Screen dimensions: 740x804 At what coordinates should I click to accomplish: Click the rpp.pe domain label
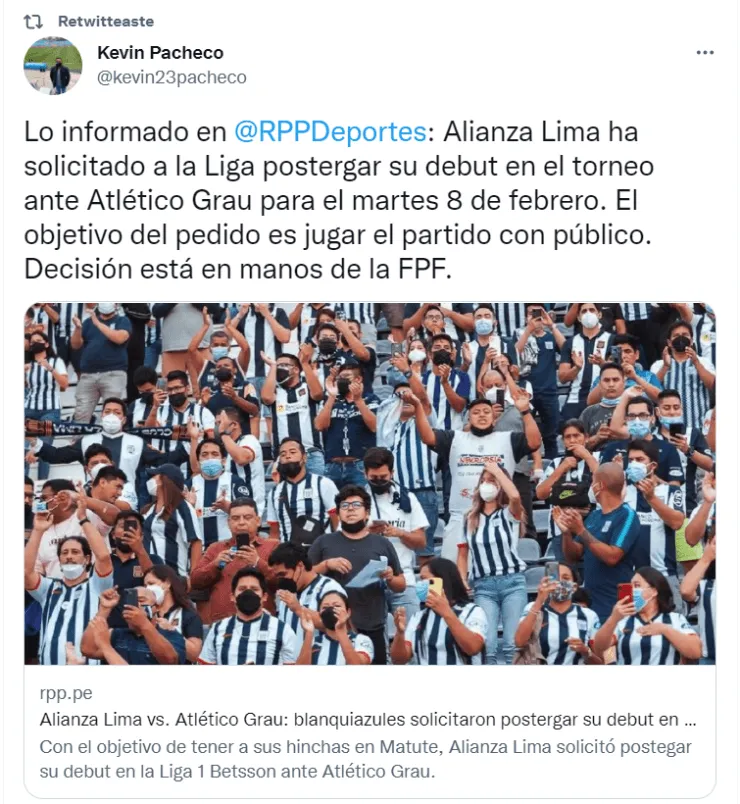tap(66, 693)
